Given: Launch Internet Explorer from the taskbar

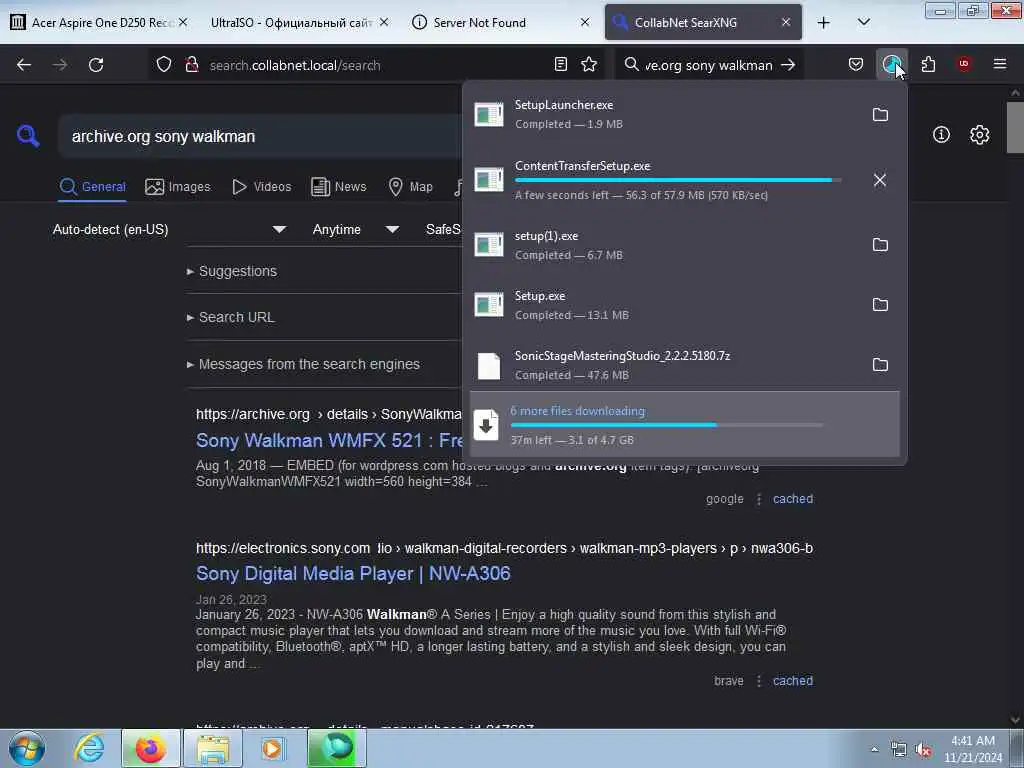Looking at the screenshot, I should (x=89, y=748).
